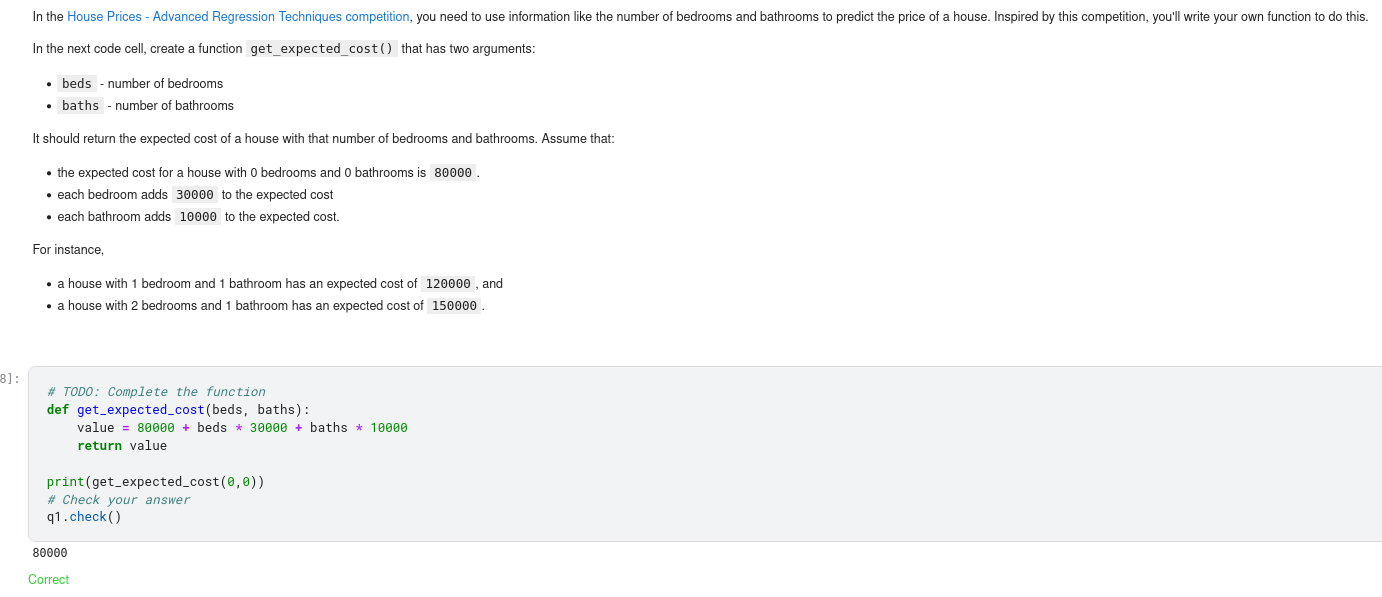Click the beds inline code bullet
Image resolution: width=1382 pixels, height=597 pixels.
click(x=77, y=84)
